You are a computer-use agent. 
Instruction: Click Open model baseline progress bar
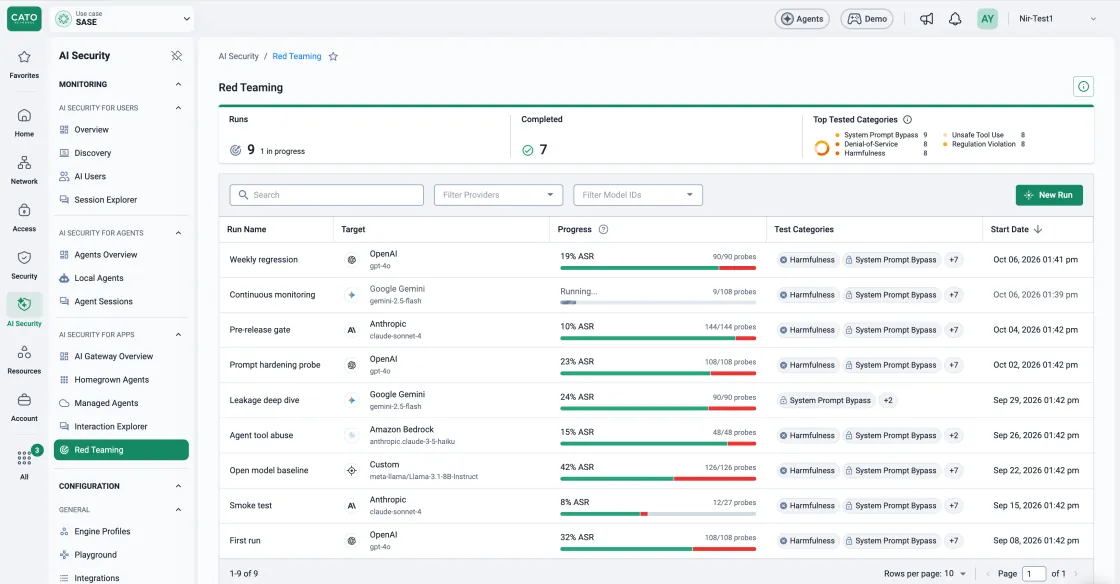click(658, 478)
